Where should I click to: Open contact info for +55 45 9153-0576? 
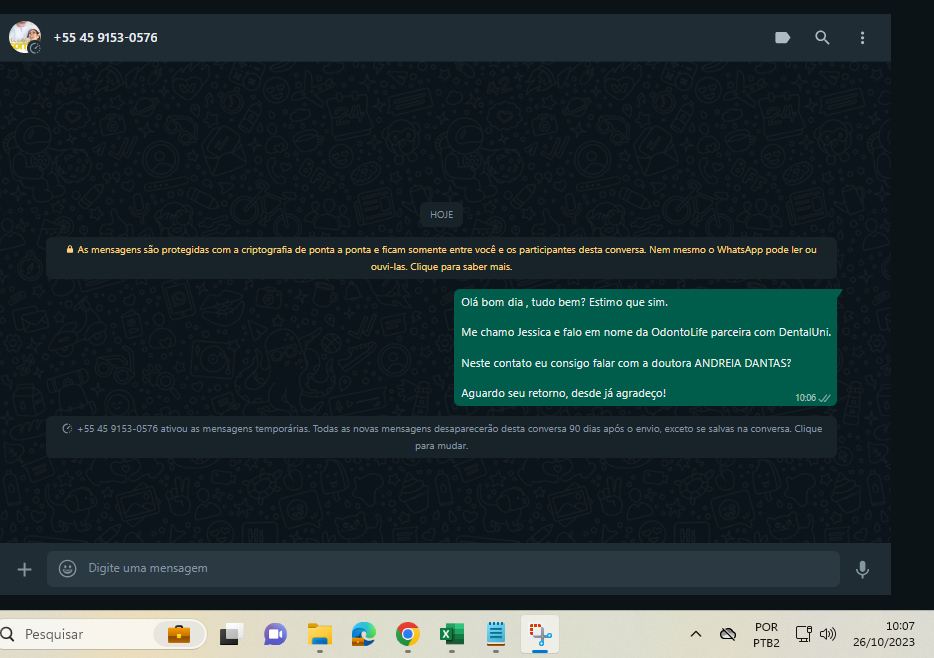[105, 38]
